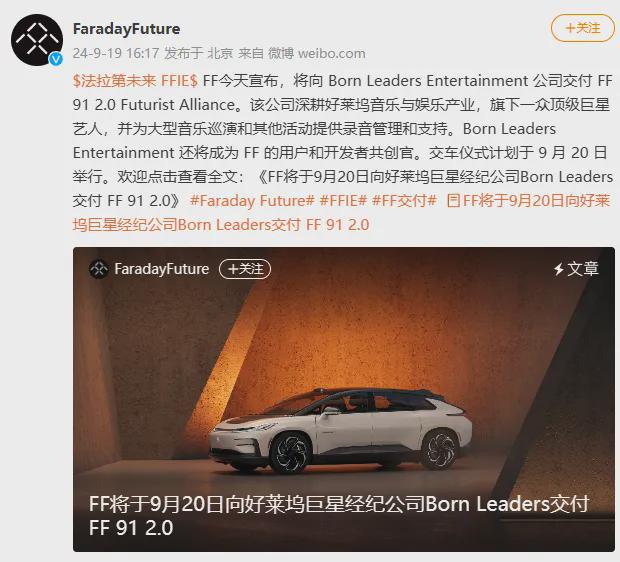The width and height of the screenshot is (620, 562).
Task: Open the FaradayFuture account name link
Action: tap(127, 29)
